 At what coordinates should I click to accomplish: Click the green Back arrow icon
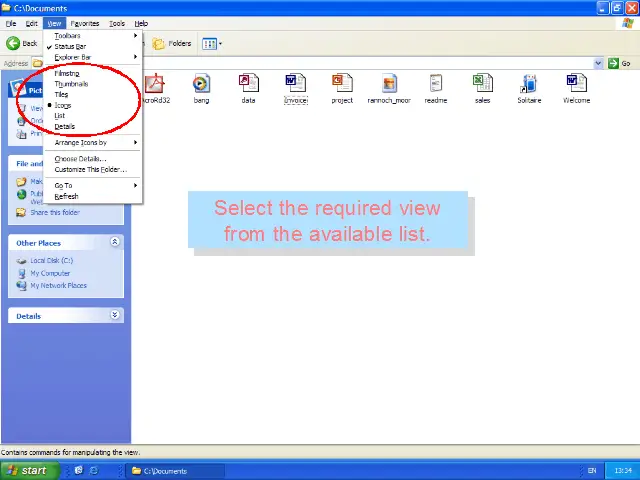13,43
